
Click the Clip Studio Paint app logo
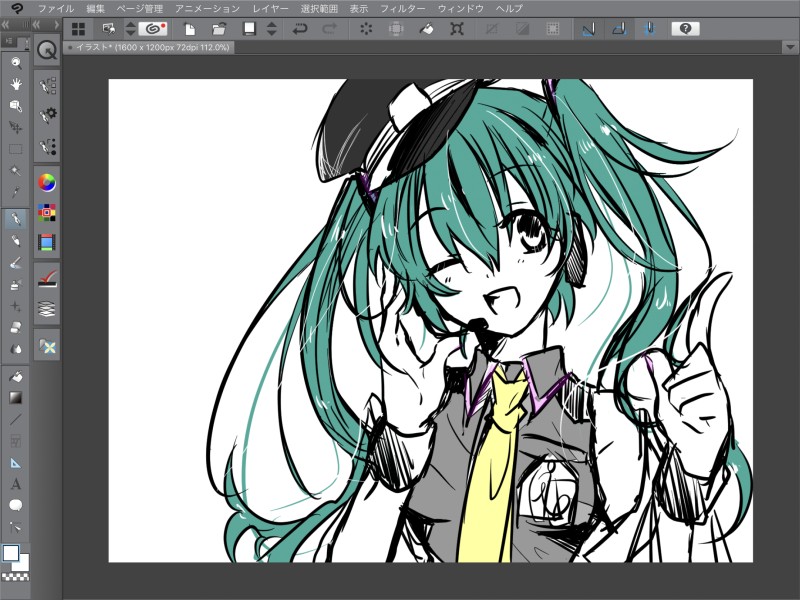pyautogui.click(x=16, y=9)
